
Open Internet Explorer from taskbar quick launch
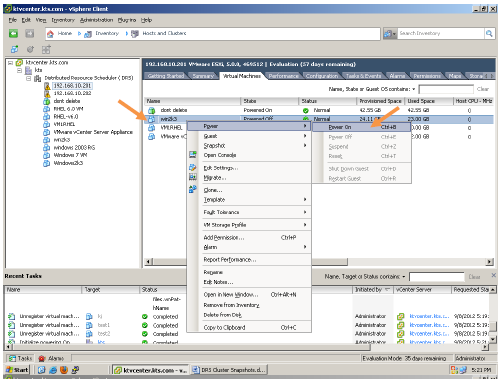pos(53,370)
